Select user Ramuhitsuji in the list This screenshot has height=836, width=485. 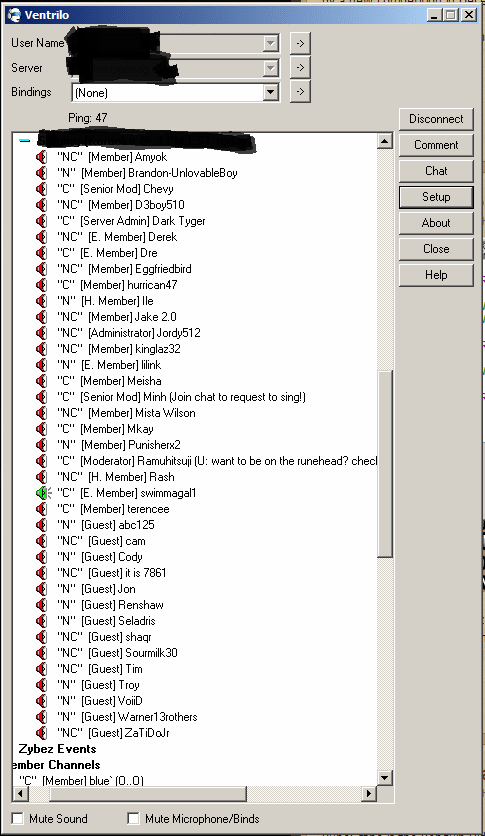pos(217,461)
